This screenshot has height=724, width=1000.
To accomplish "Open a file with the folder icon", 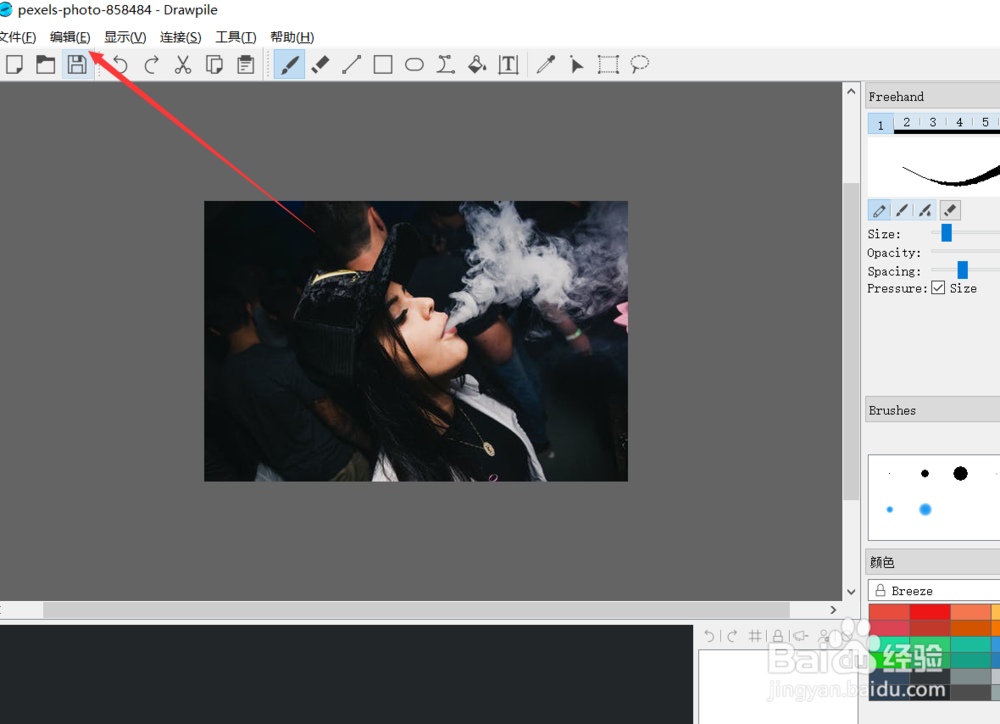I will pyautogui.click(x=45, y=64).
